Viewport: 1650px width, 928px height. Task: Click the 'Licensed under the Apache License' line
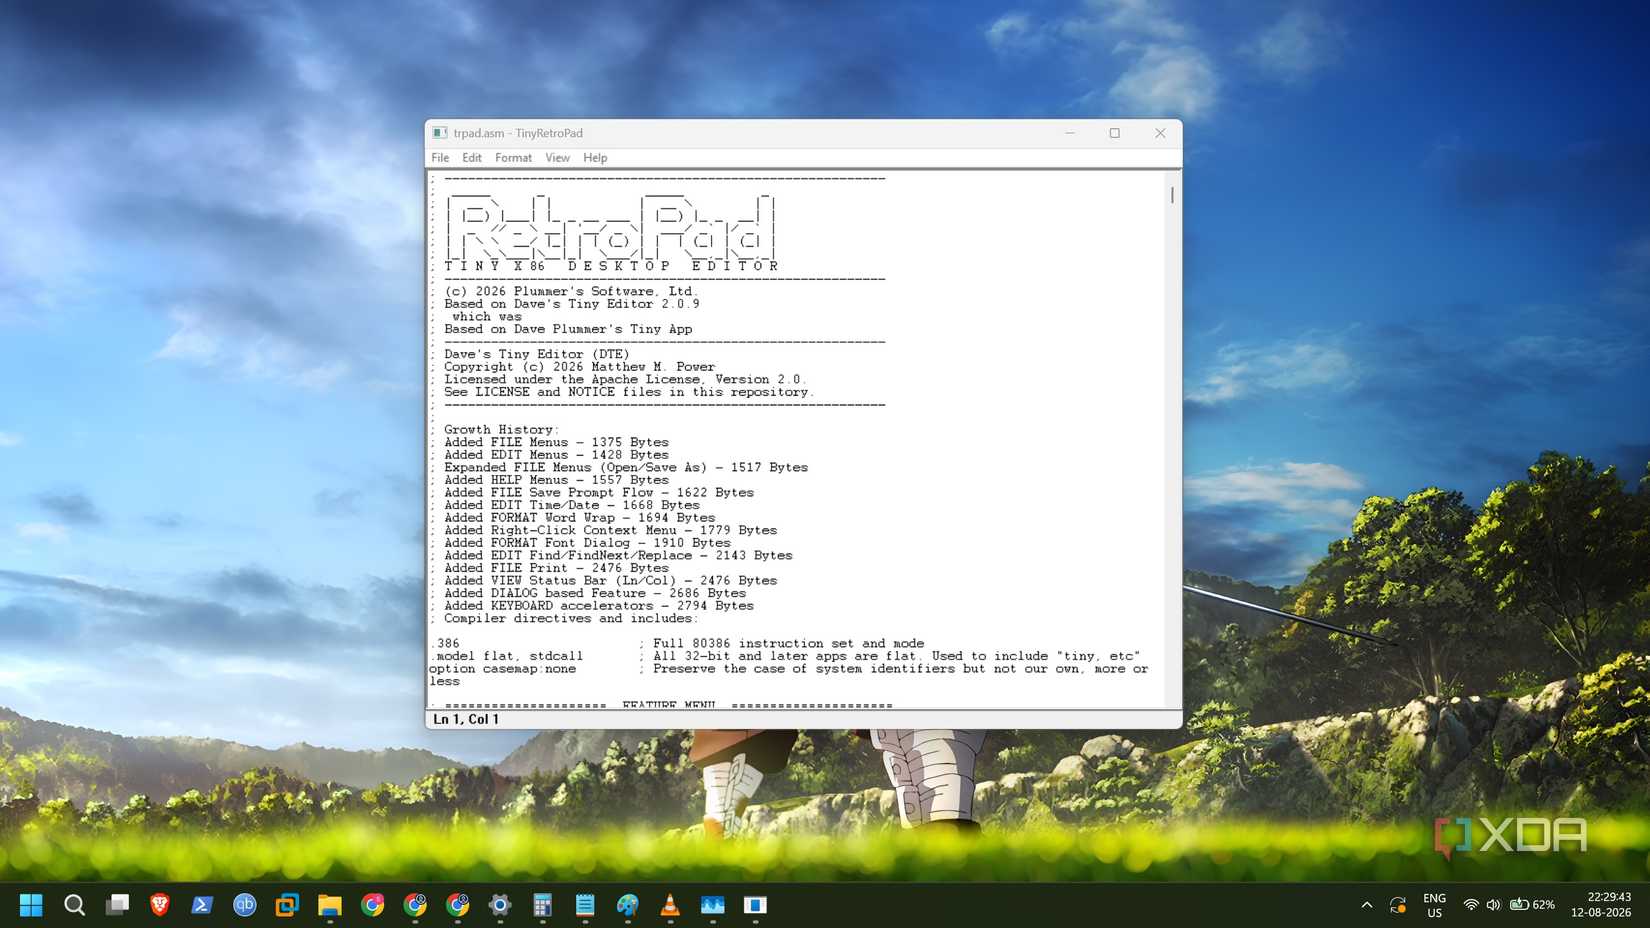click(x=625, y=379)
